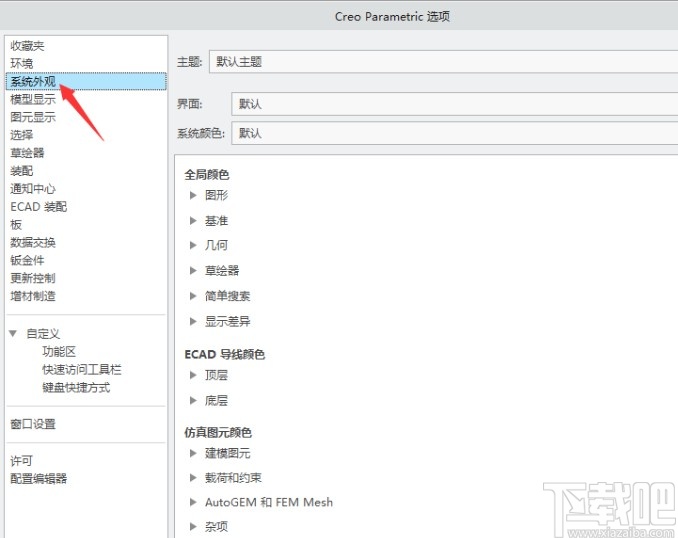Collapse the 自定义 tree node

tap(13, 333)
